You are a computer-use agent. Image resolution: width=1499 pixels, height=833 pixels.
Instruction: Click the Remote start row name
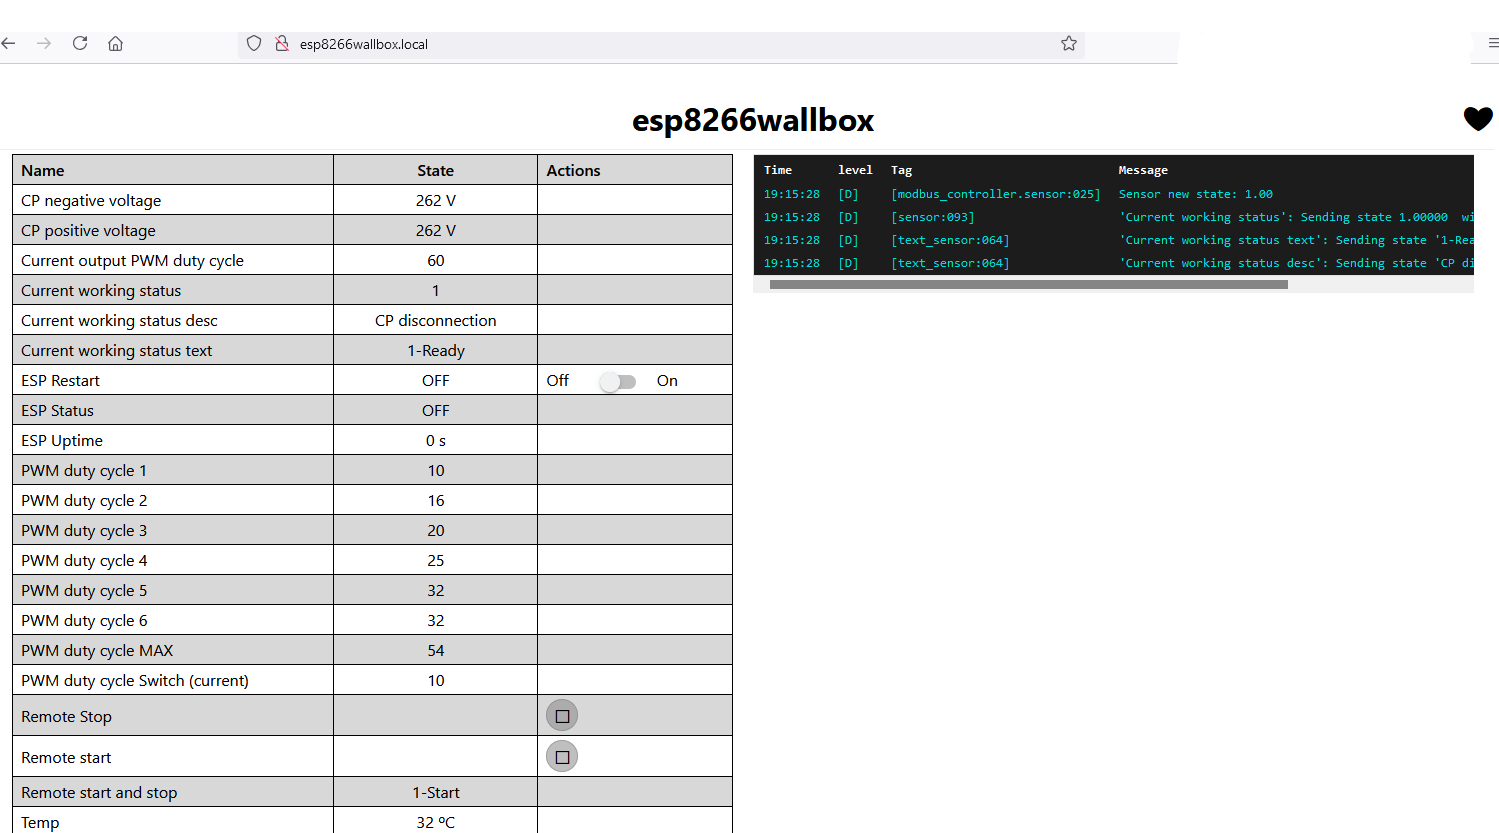point(66,757)
